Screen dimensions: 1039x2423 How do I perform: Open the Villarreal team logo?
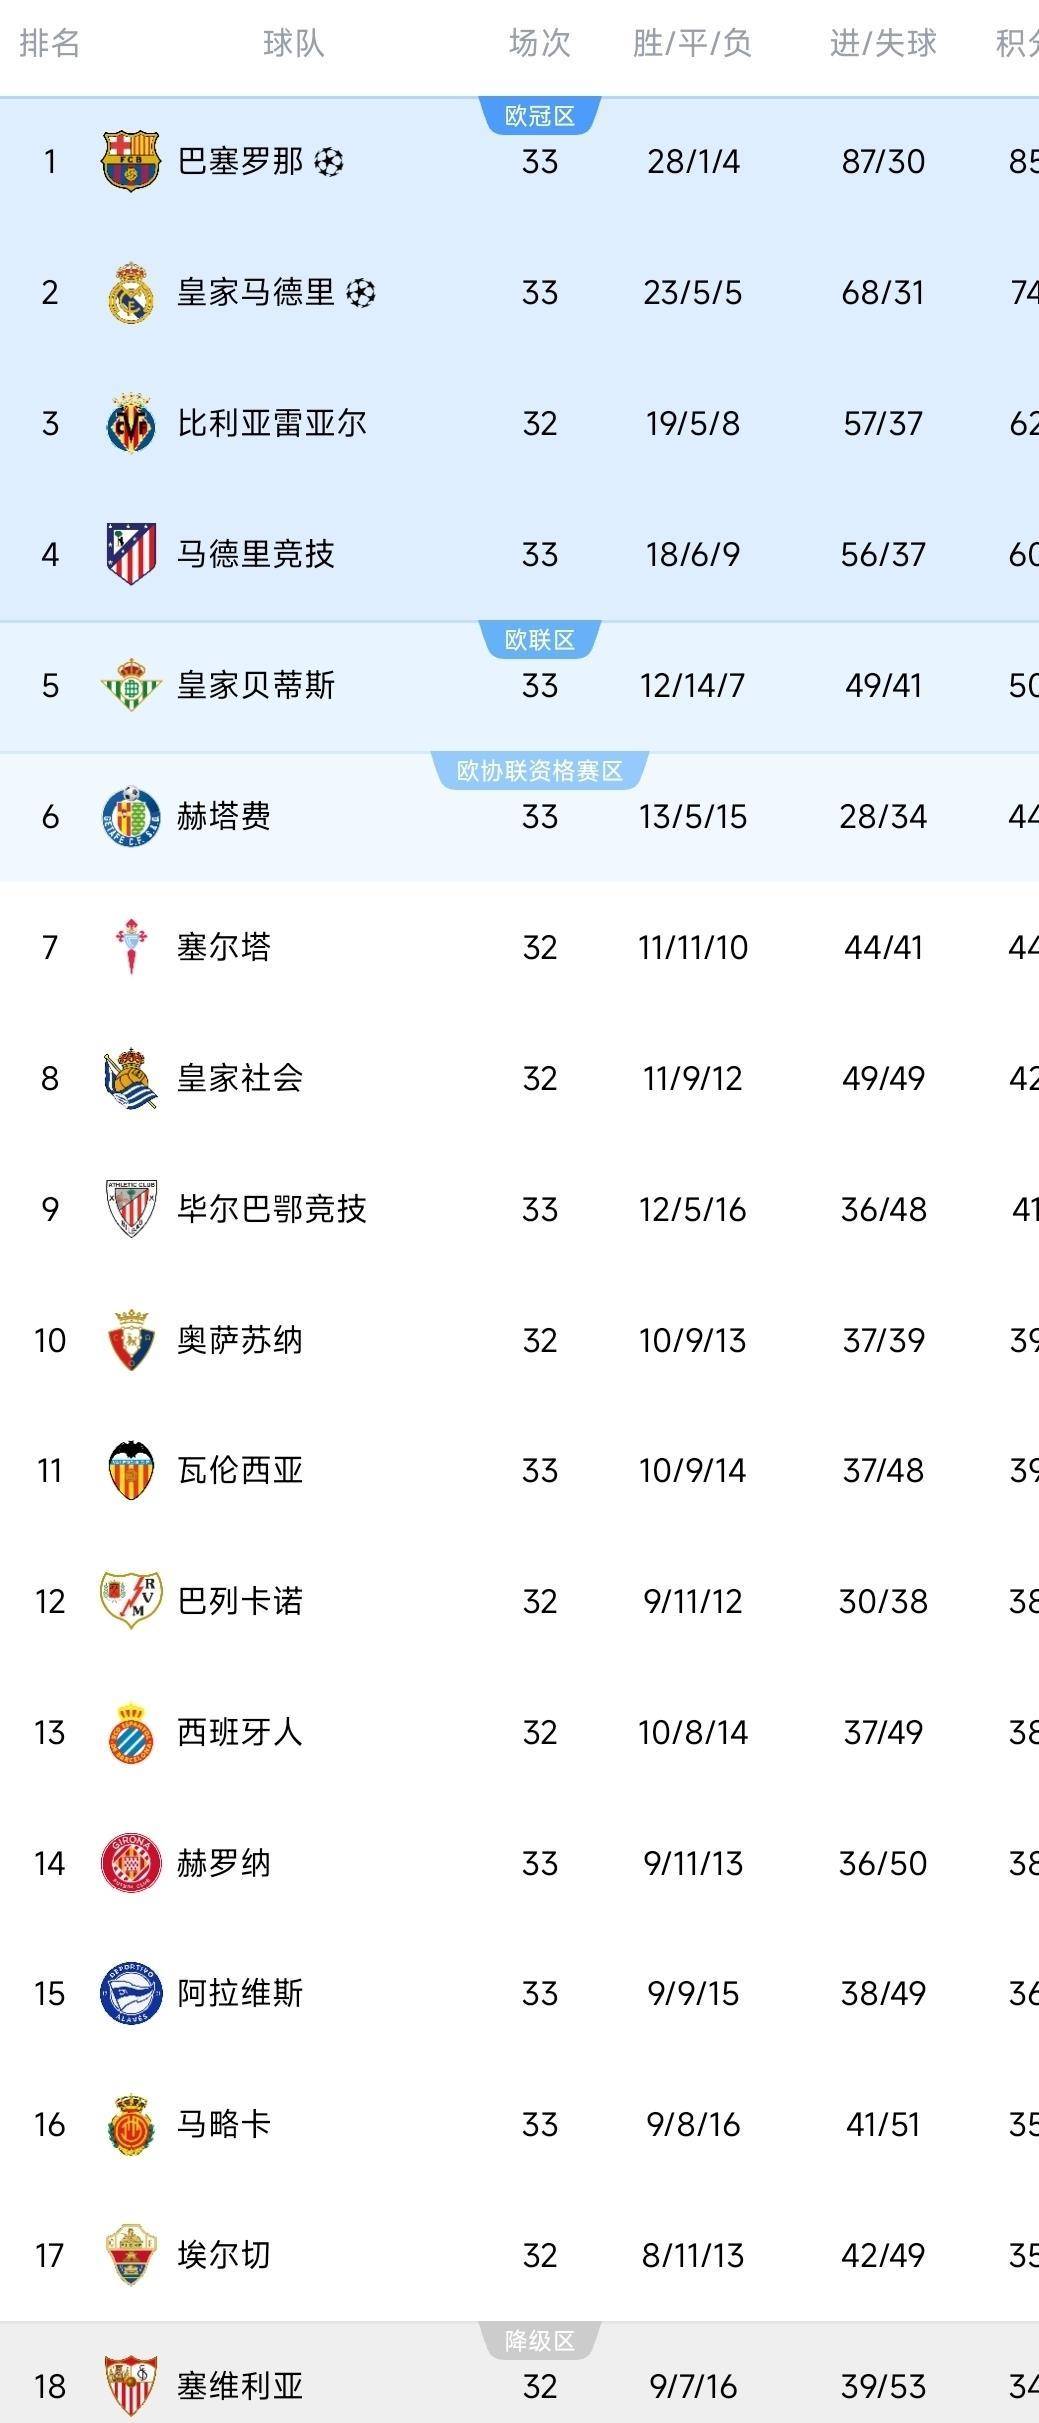pos(131,423)
